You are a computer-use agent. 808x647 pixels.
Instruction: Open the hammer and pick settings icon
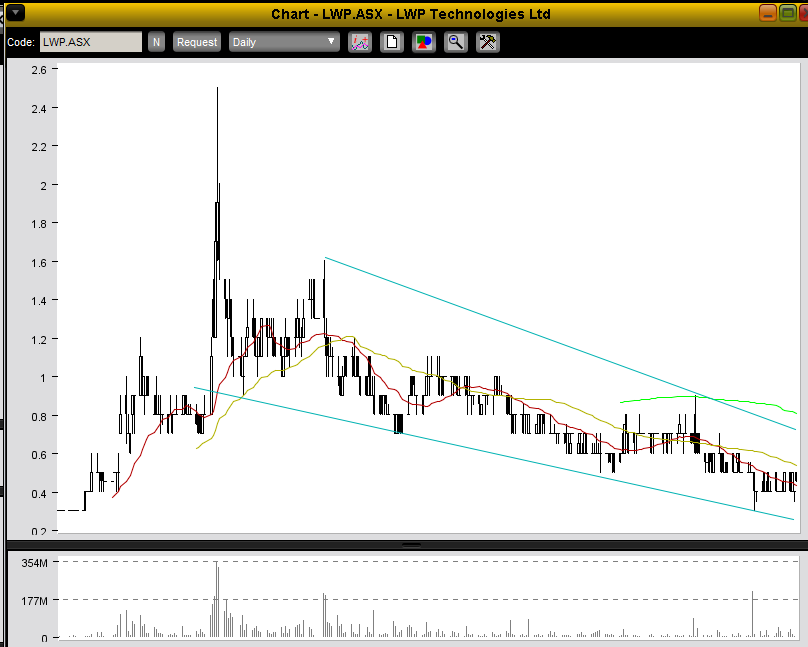tap(487, 42)
